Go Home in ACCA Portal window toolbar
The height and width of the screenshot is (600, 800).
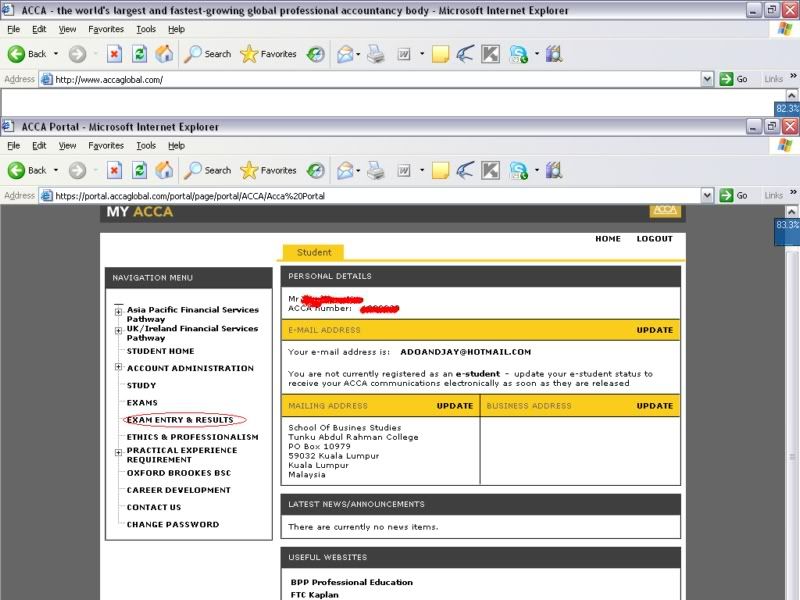(164, 170)
